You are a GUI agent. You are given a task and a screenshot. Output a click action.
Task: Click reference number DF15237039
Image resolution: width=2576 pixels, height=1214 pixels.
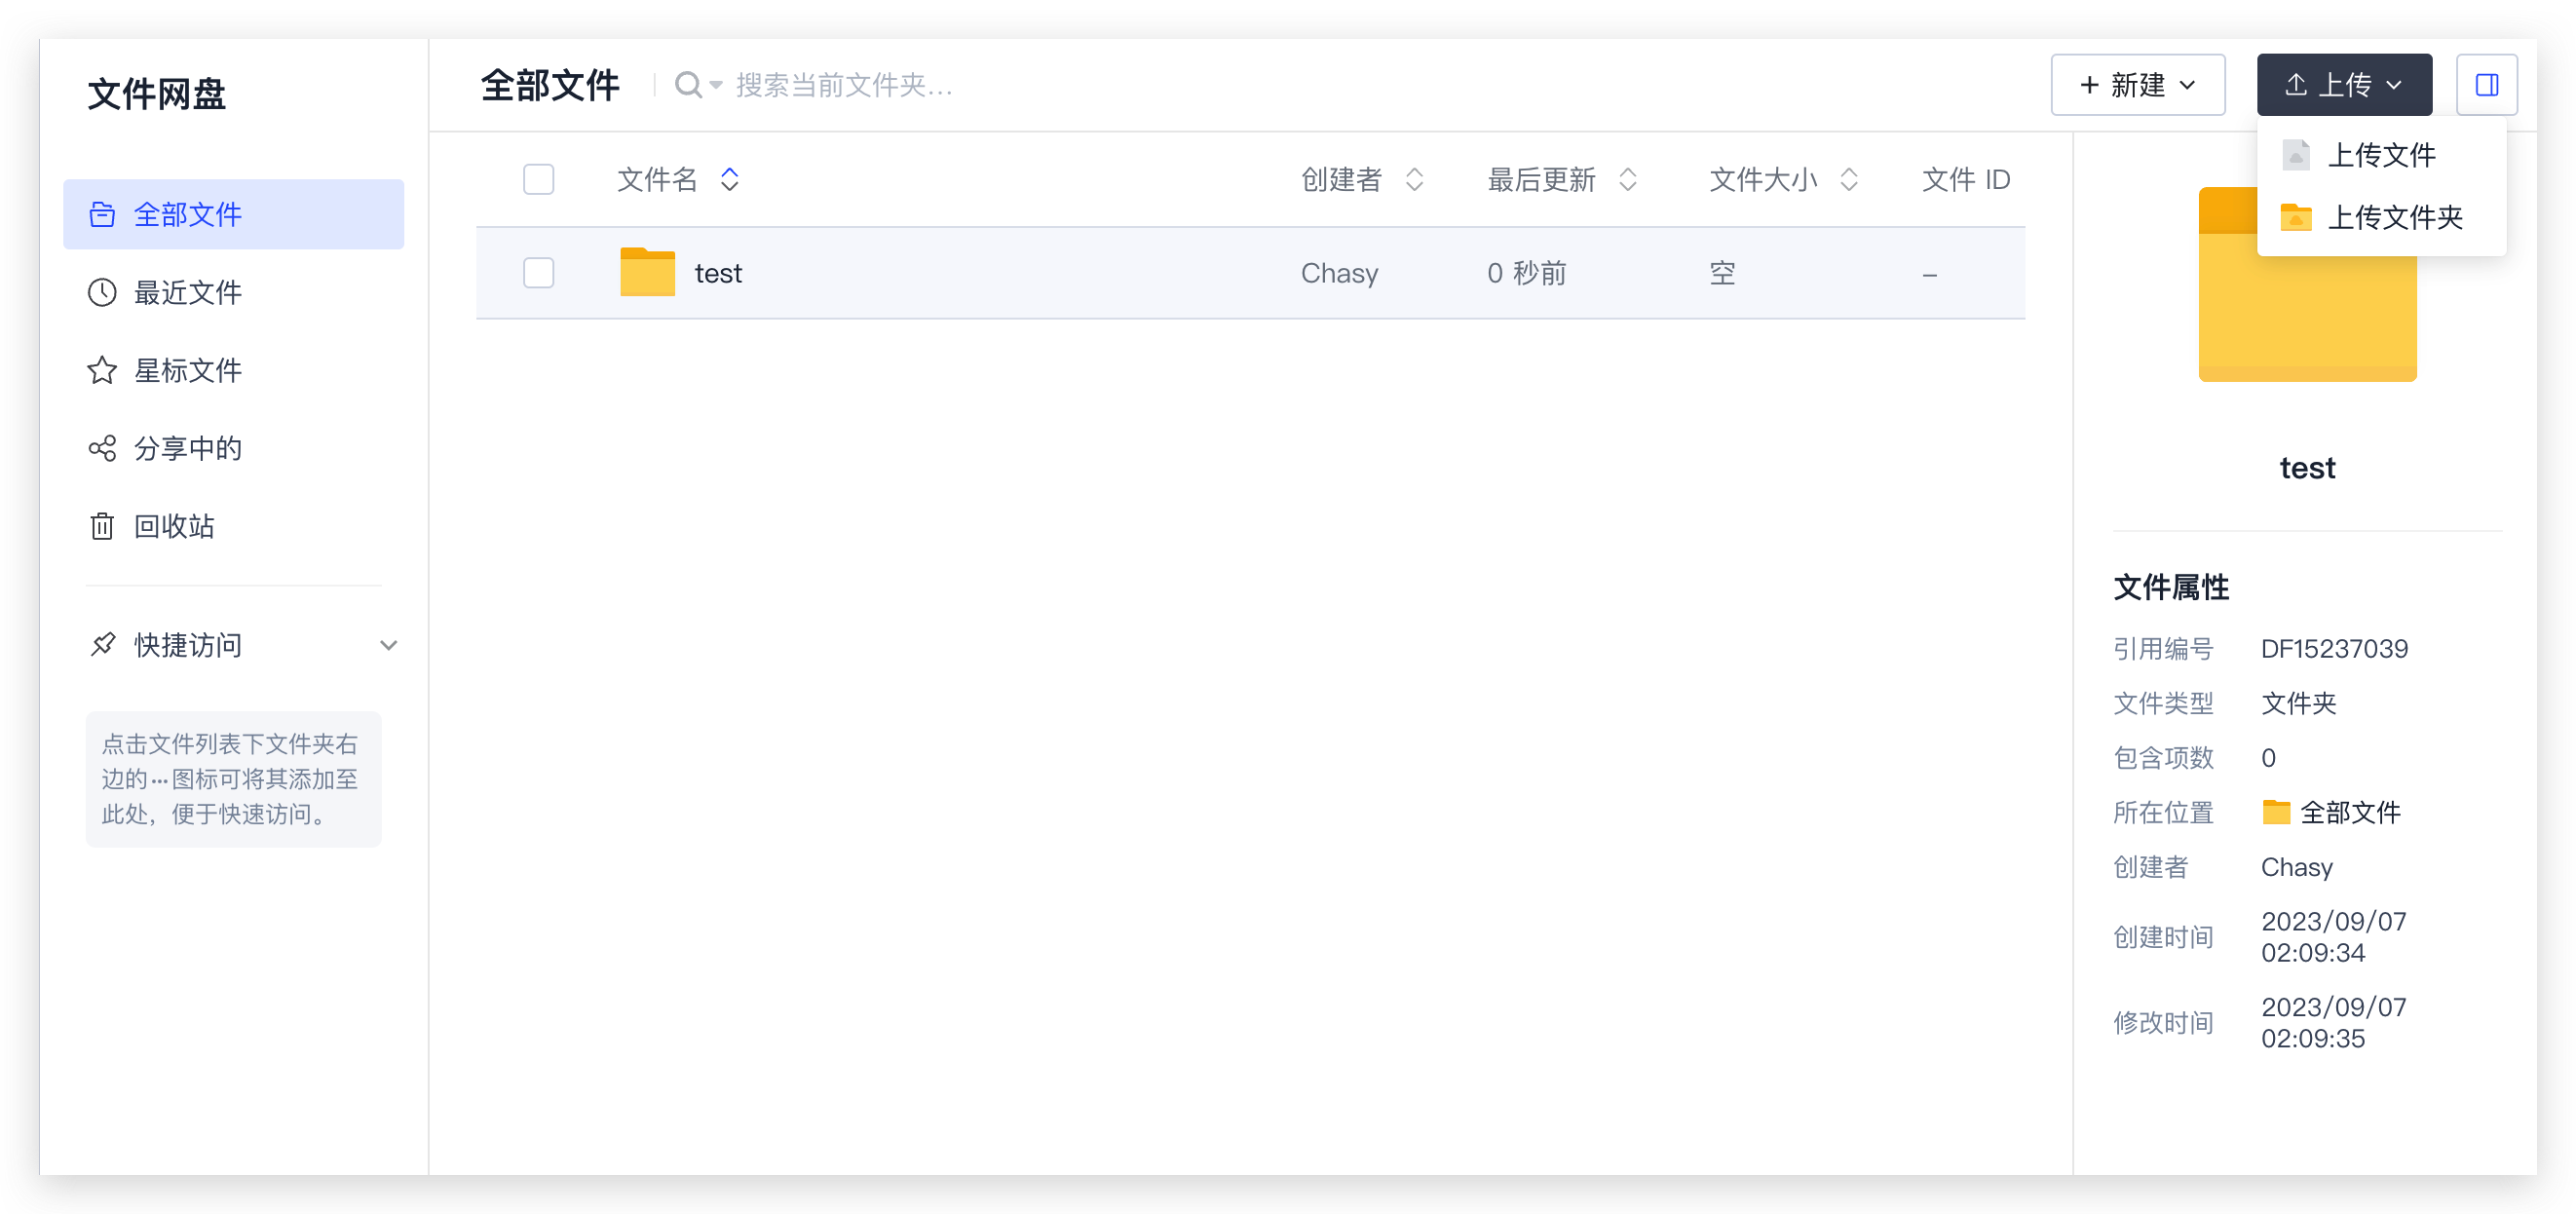2334,649
